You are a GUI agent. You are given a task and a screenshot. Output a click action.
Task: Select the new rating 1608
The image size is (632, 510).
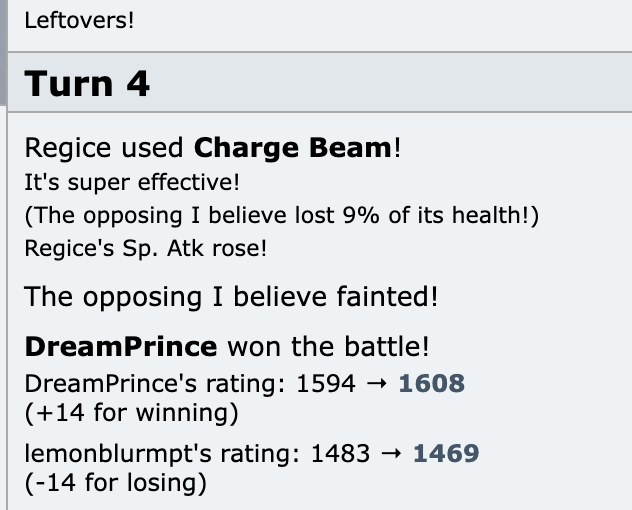click(x=432, y=383)
